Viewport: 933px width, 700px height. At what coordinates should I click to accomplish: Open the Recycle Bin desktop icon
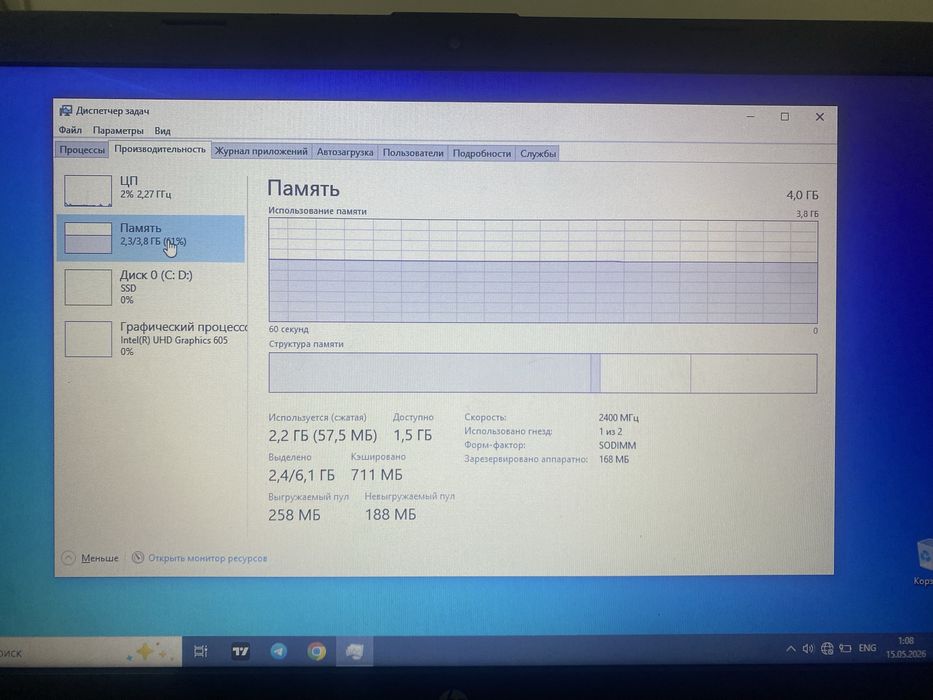point(923,563)
